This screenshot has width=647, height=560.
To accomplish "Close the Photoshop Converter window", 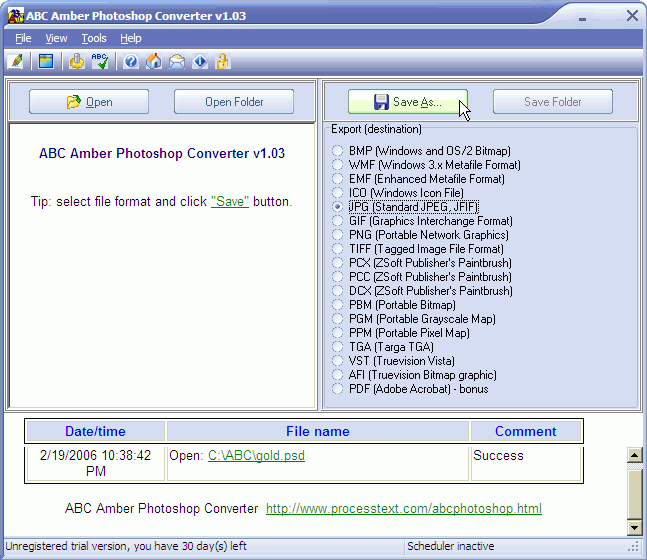I will click(632, 16).
